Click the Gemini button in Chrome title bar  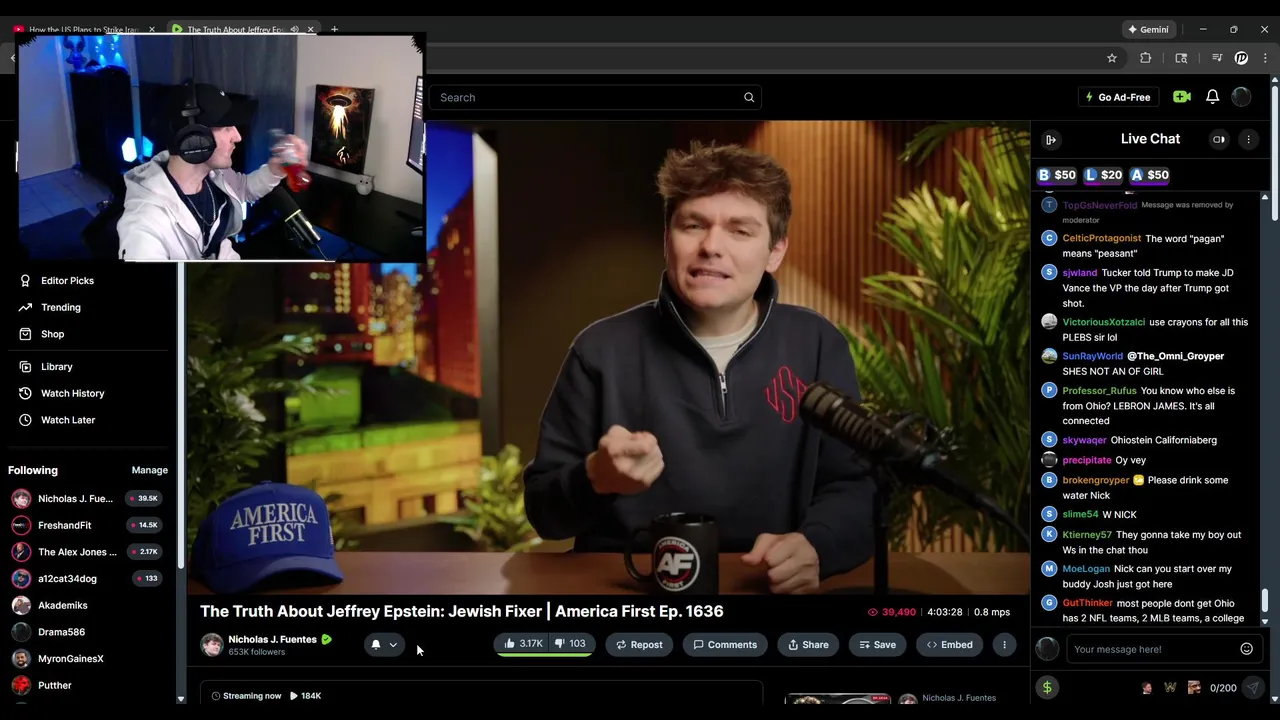pyautogui.click(x=1148, y=30)
